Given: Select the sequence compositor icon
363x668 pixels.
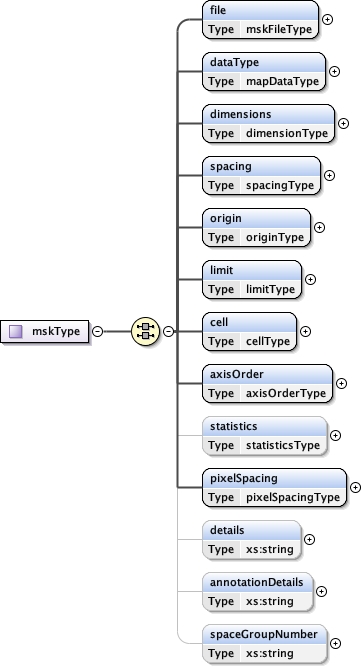Looking at the screenshot, I should tap(145, 331).
